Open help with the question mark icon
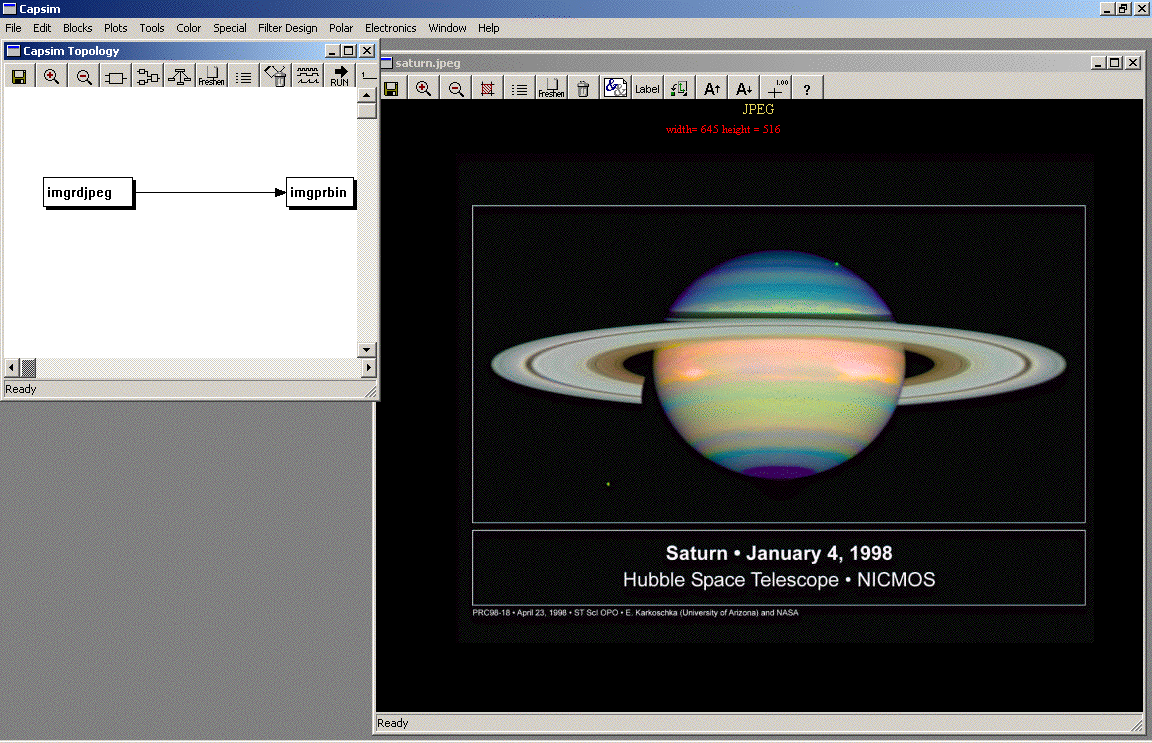The height and width of the screenshot is (743, 1152). [807, 89]
